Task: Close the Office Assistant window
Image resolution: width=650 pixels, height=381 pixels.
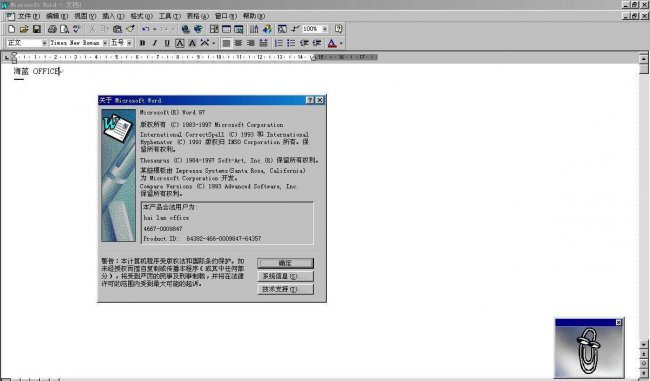Action: 618,323
